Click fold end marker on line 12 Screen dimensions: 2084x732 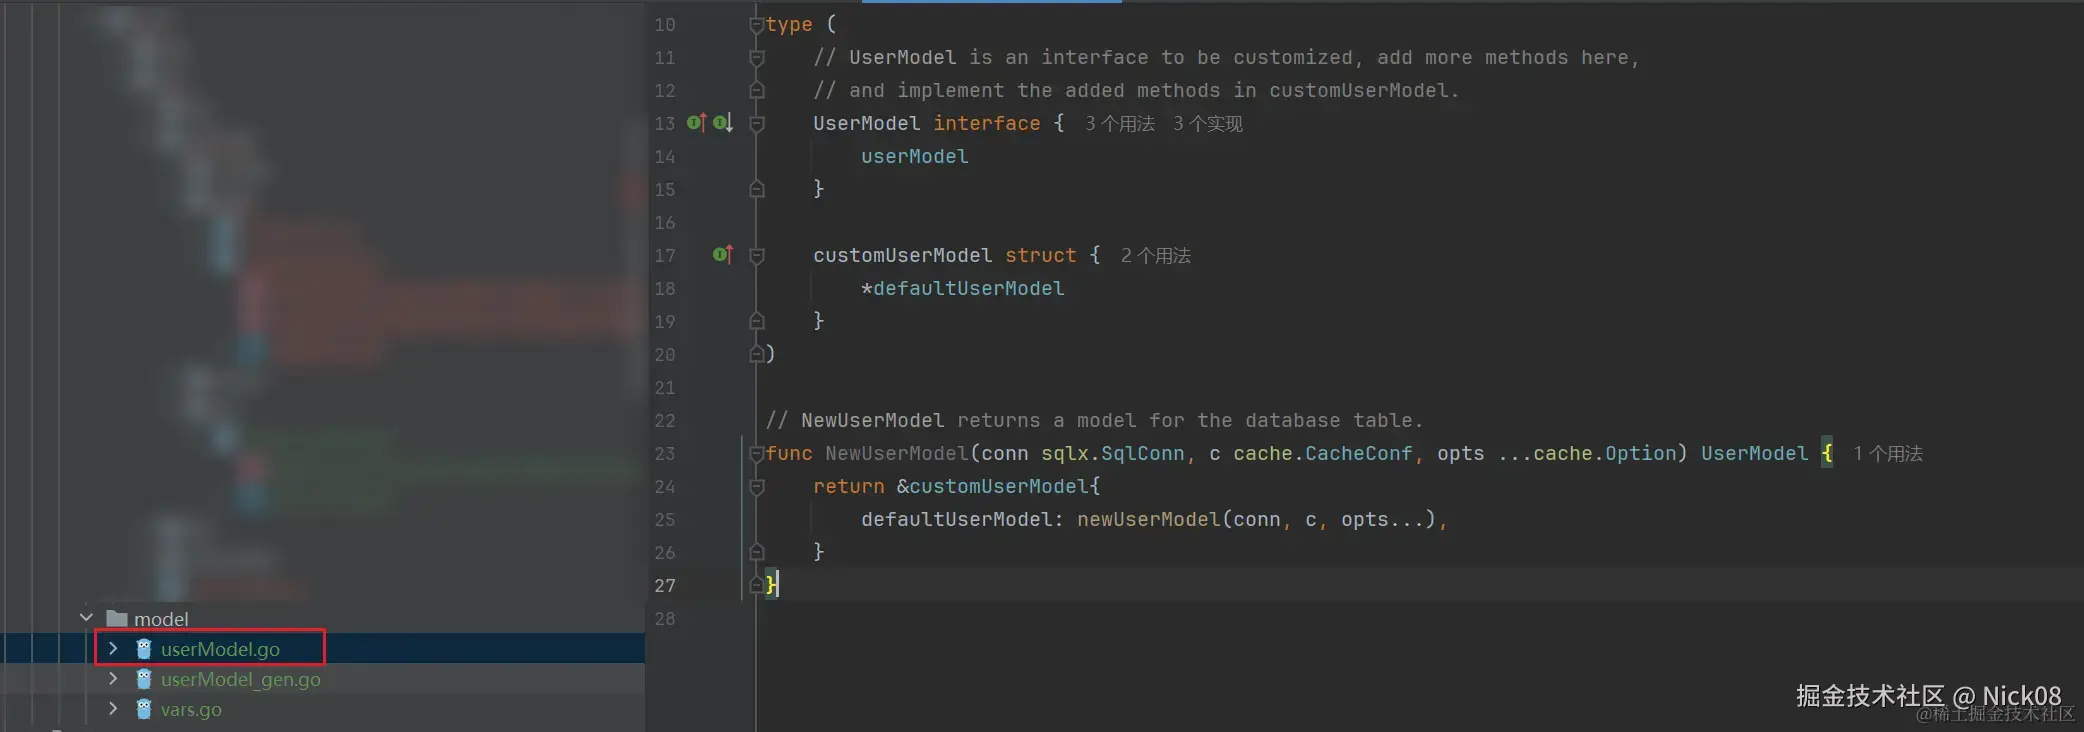click(757, 90)
